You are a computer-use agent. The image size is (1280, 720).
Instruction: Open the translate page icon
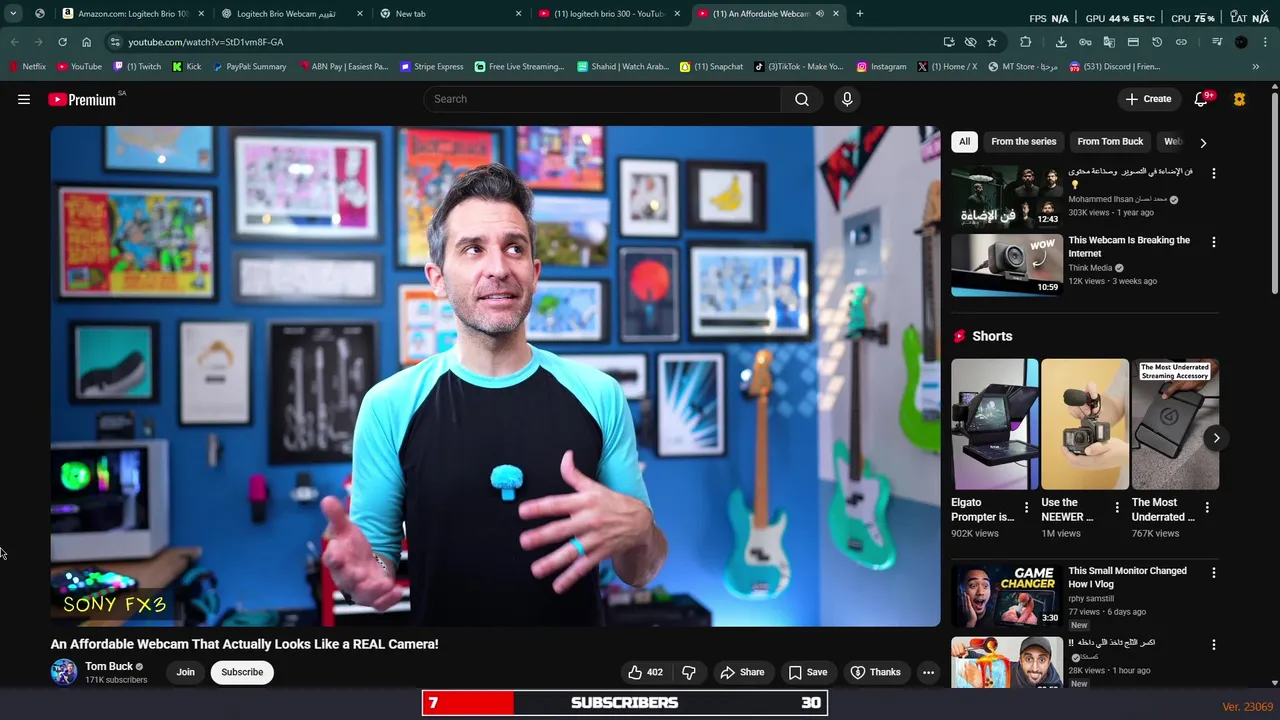click(1109, 42)
